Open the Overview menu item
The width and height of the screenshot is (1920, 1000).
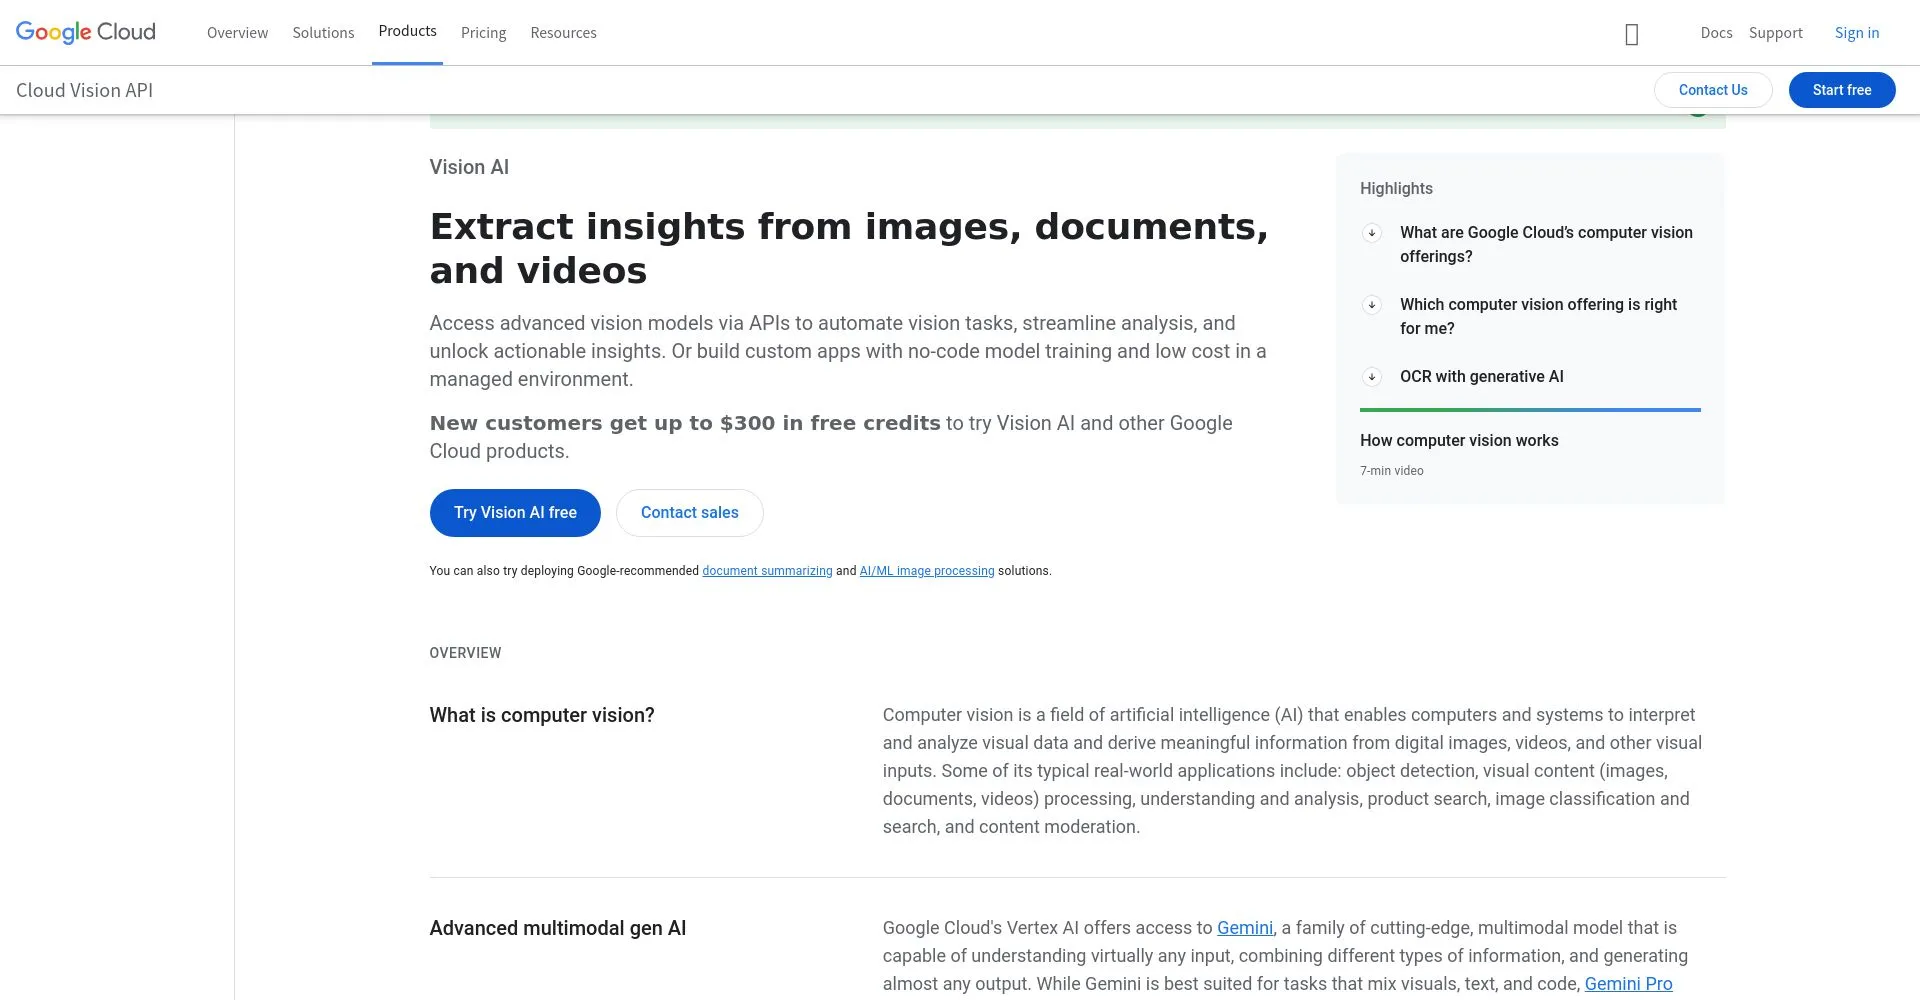click(237, 33)
